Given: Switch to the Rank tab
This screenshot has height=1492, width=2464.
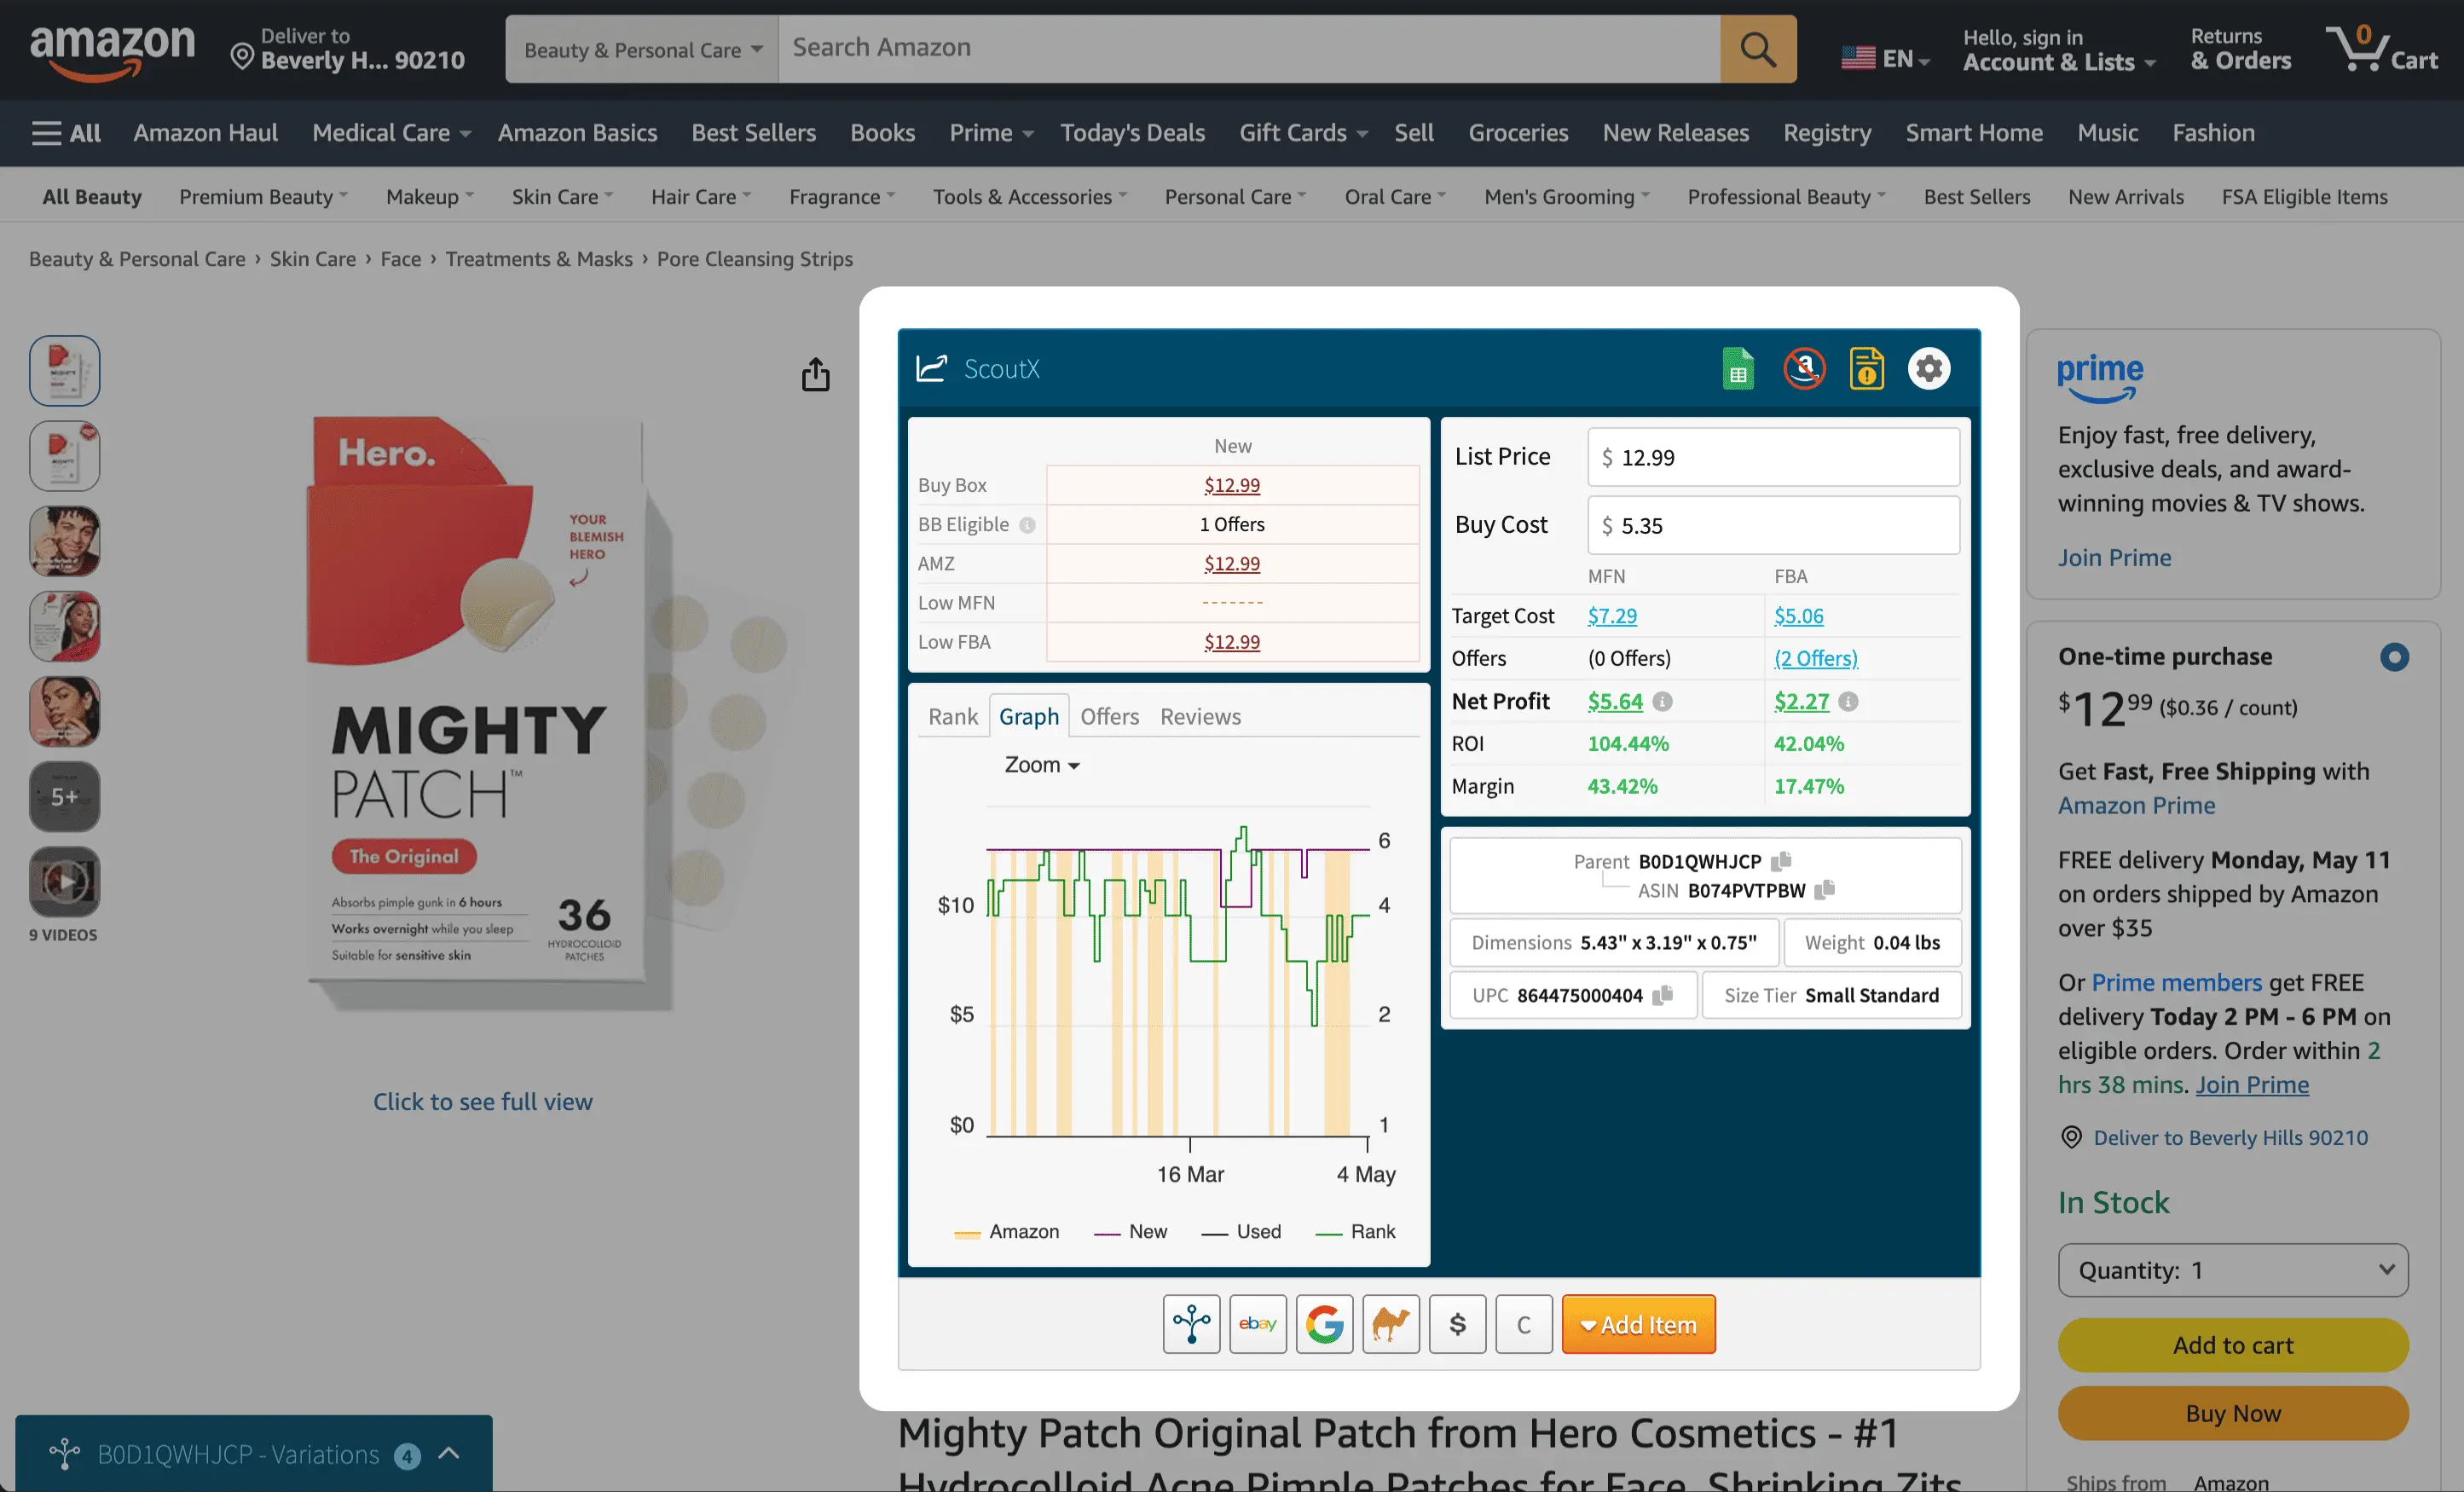Looking at the screenshot, I should [x=952, y=716].
